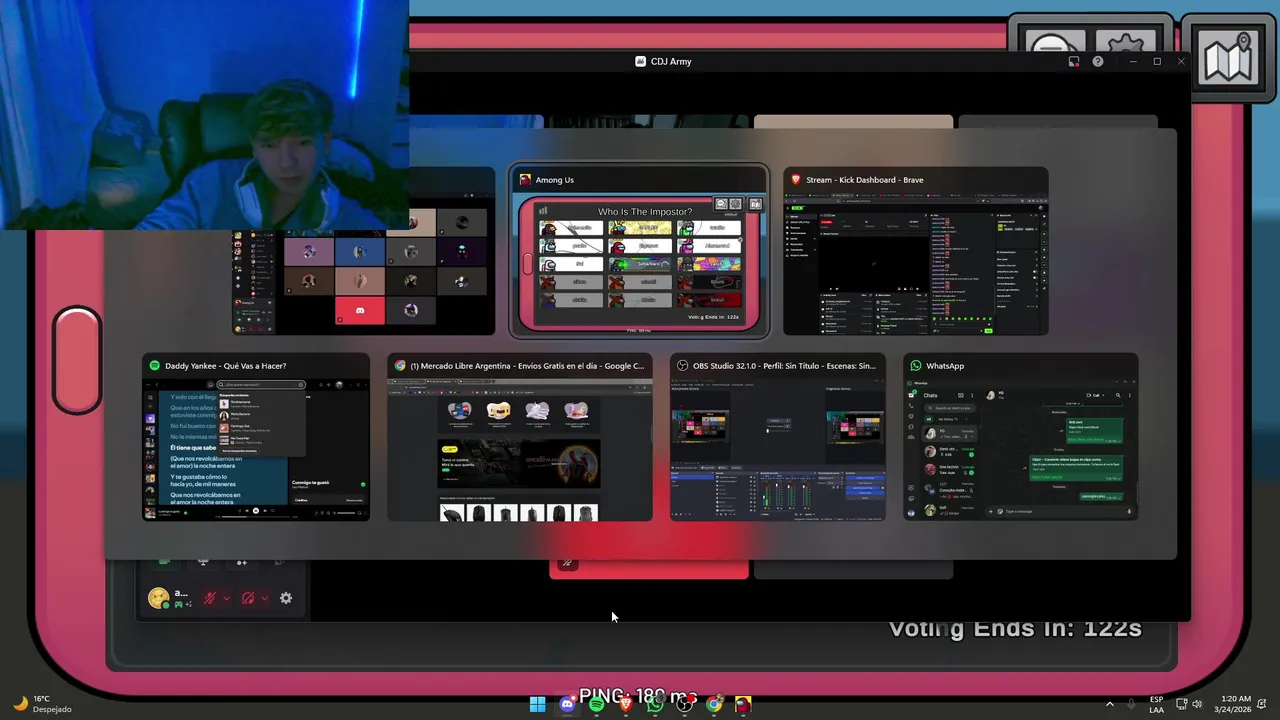Click the inbox icon in CDJ Army titlebar

click(x=1074, y=61)
